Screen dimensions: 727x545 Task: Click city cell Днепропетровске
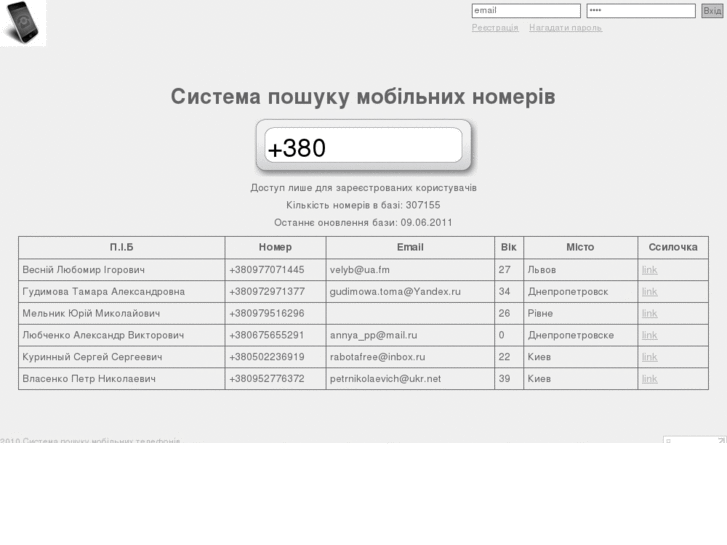tap(571, 335)
